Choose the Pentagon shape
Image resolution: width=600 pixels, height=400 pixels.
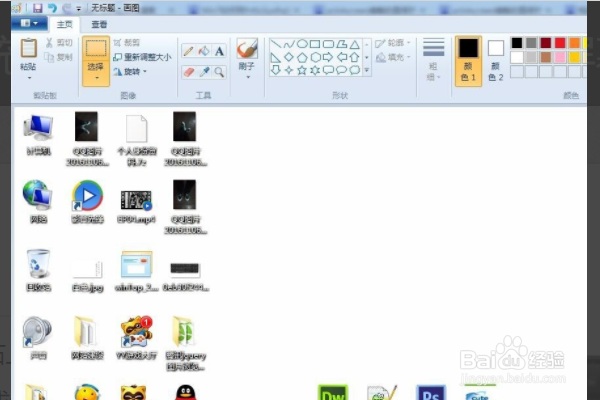(x=302, y=58)
